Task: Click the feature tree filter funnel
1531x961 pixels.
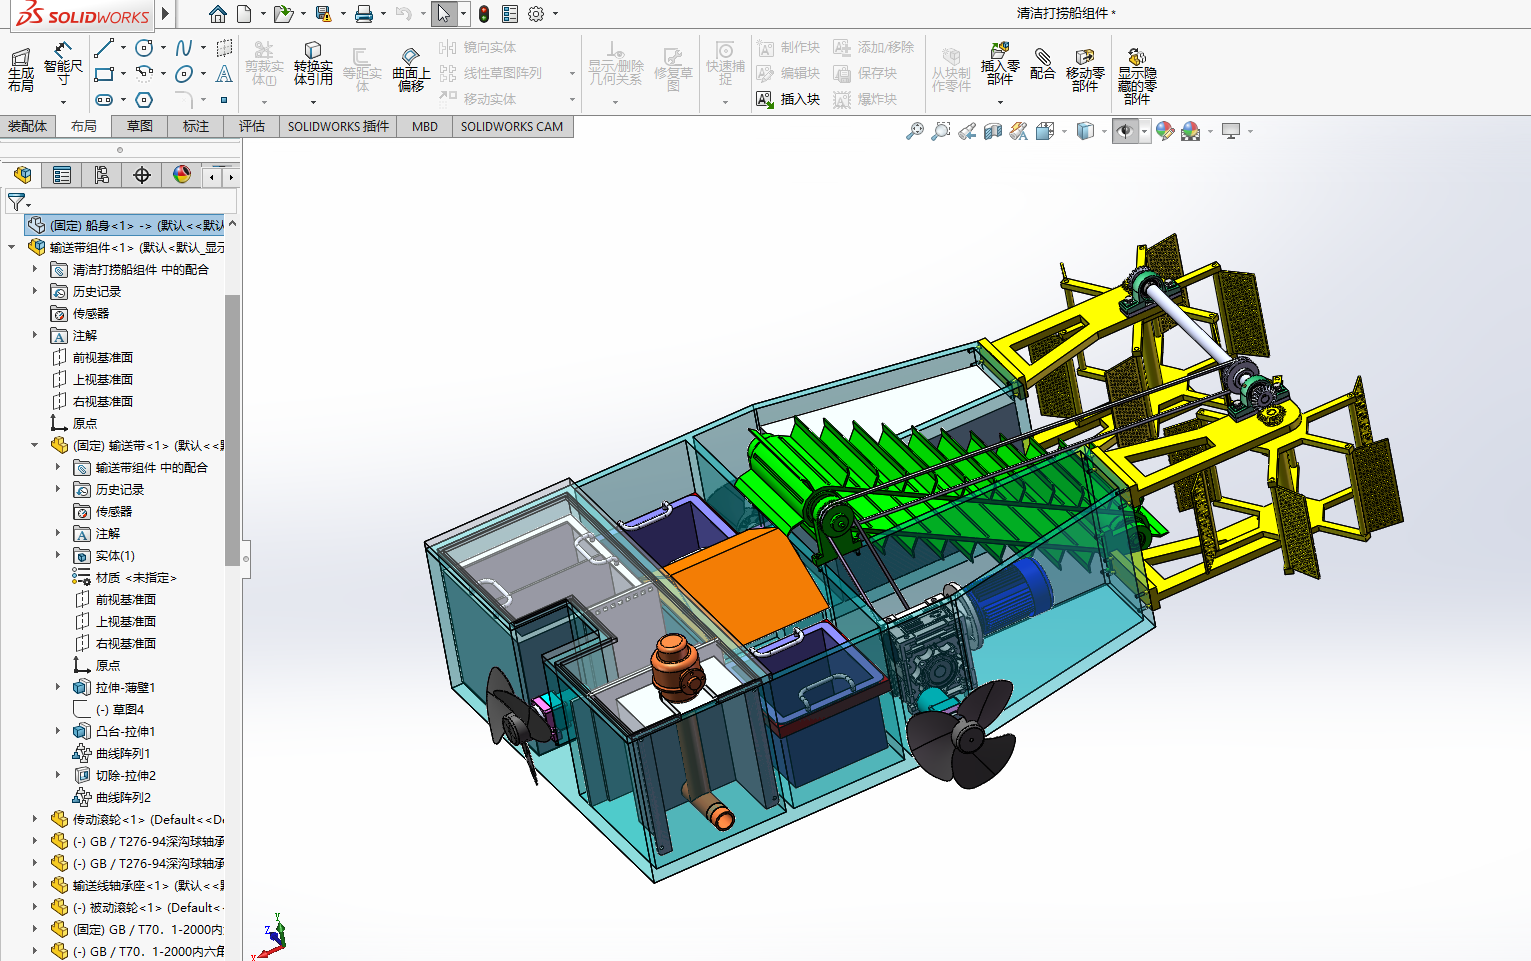Action: [16, 201]
